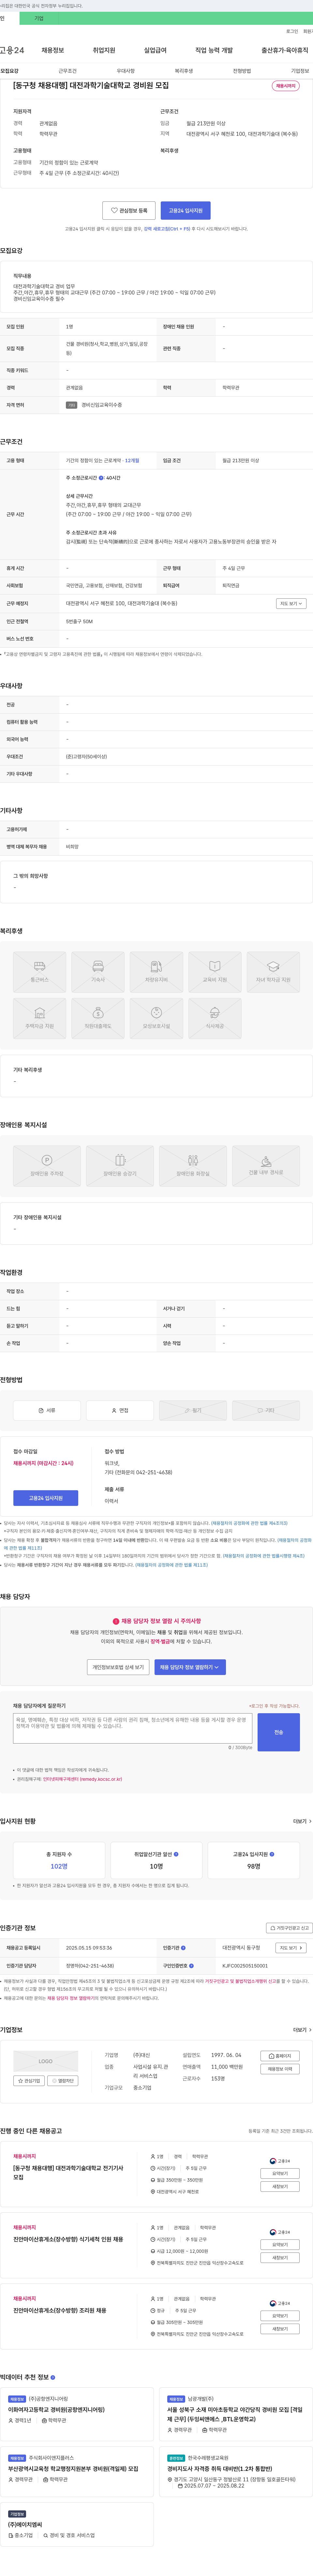Click the 장애인용 화장실 facility icon
The image size is (313, 2576).
193,1166
